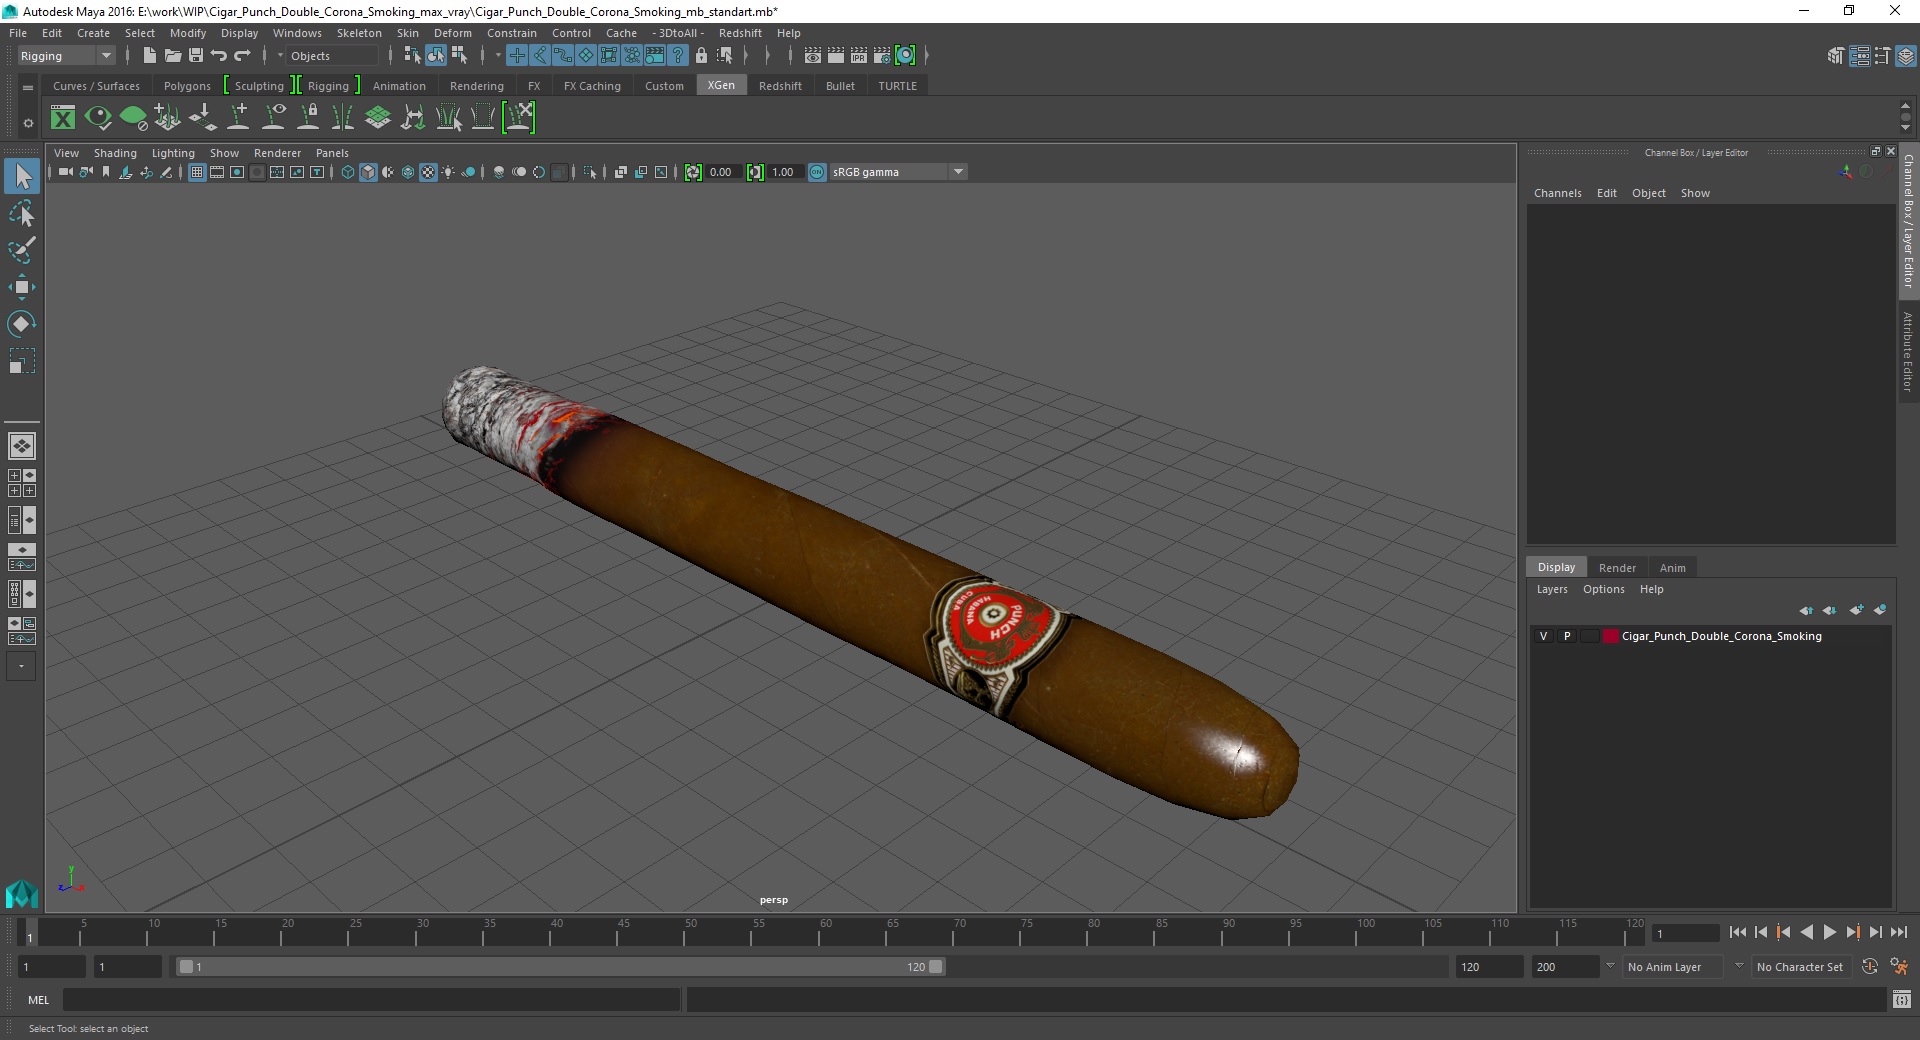The width and height of the screenshot is (1920, 1040).
Task: Toggle wireframe display mode in viewport
Action: click(x=347, y=172)
